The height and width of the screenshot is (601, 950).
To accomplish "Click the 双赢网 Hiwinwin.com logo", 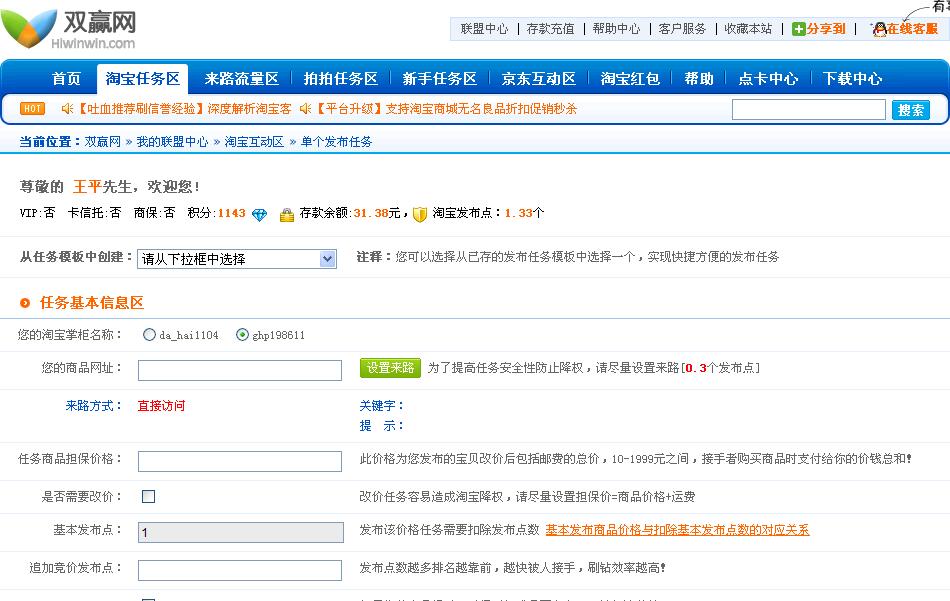I will click(68, 28).
